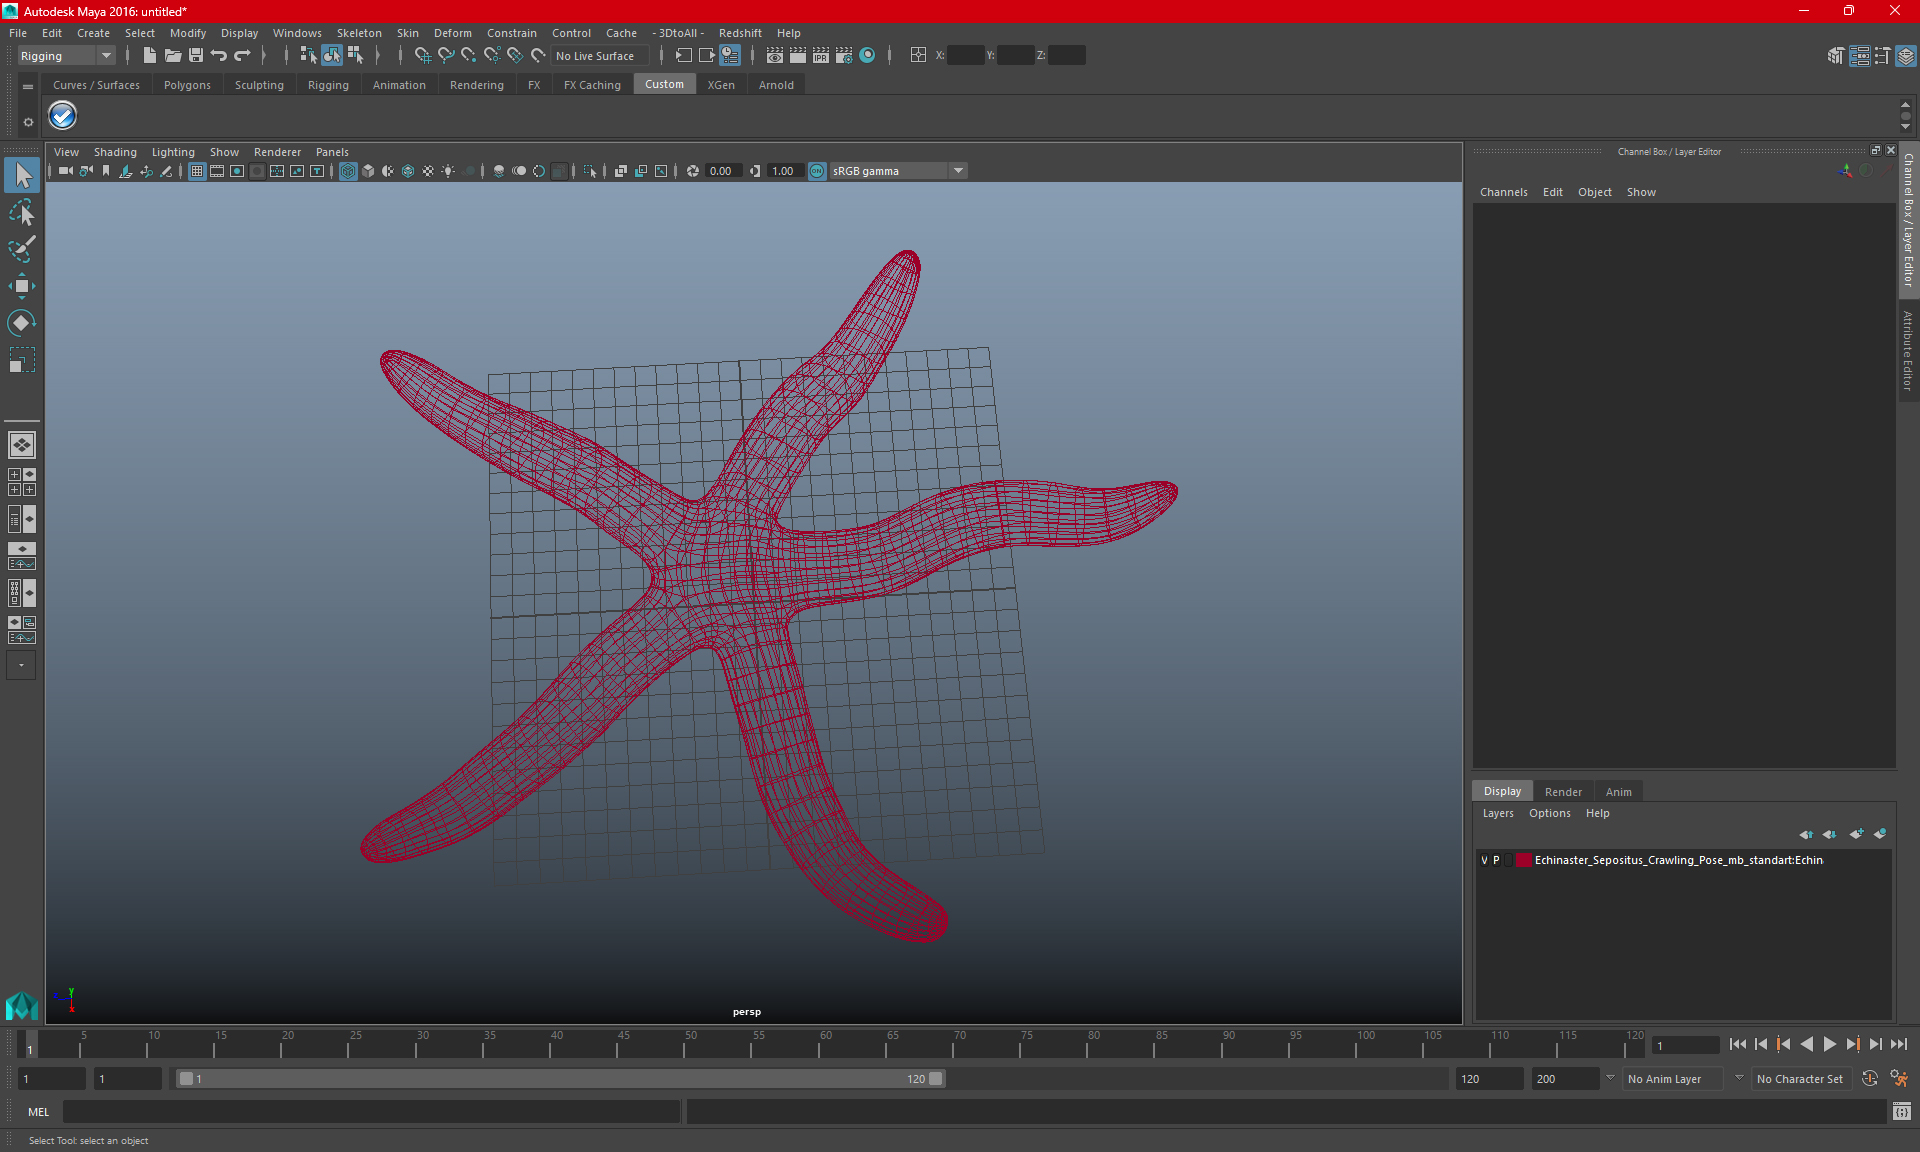Open the Anim layer tab
Screen dimensions: 1920x1152
click(1618, 792)
